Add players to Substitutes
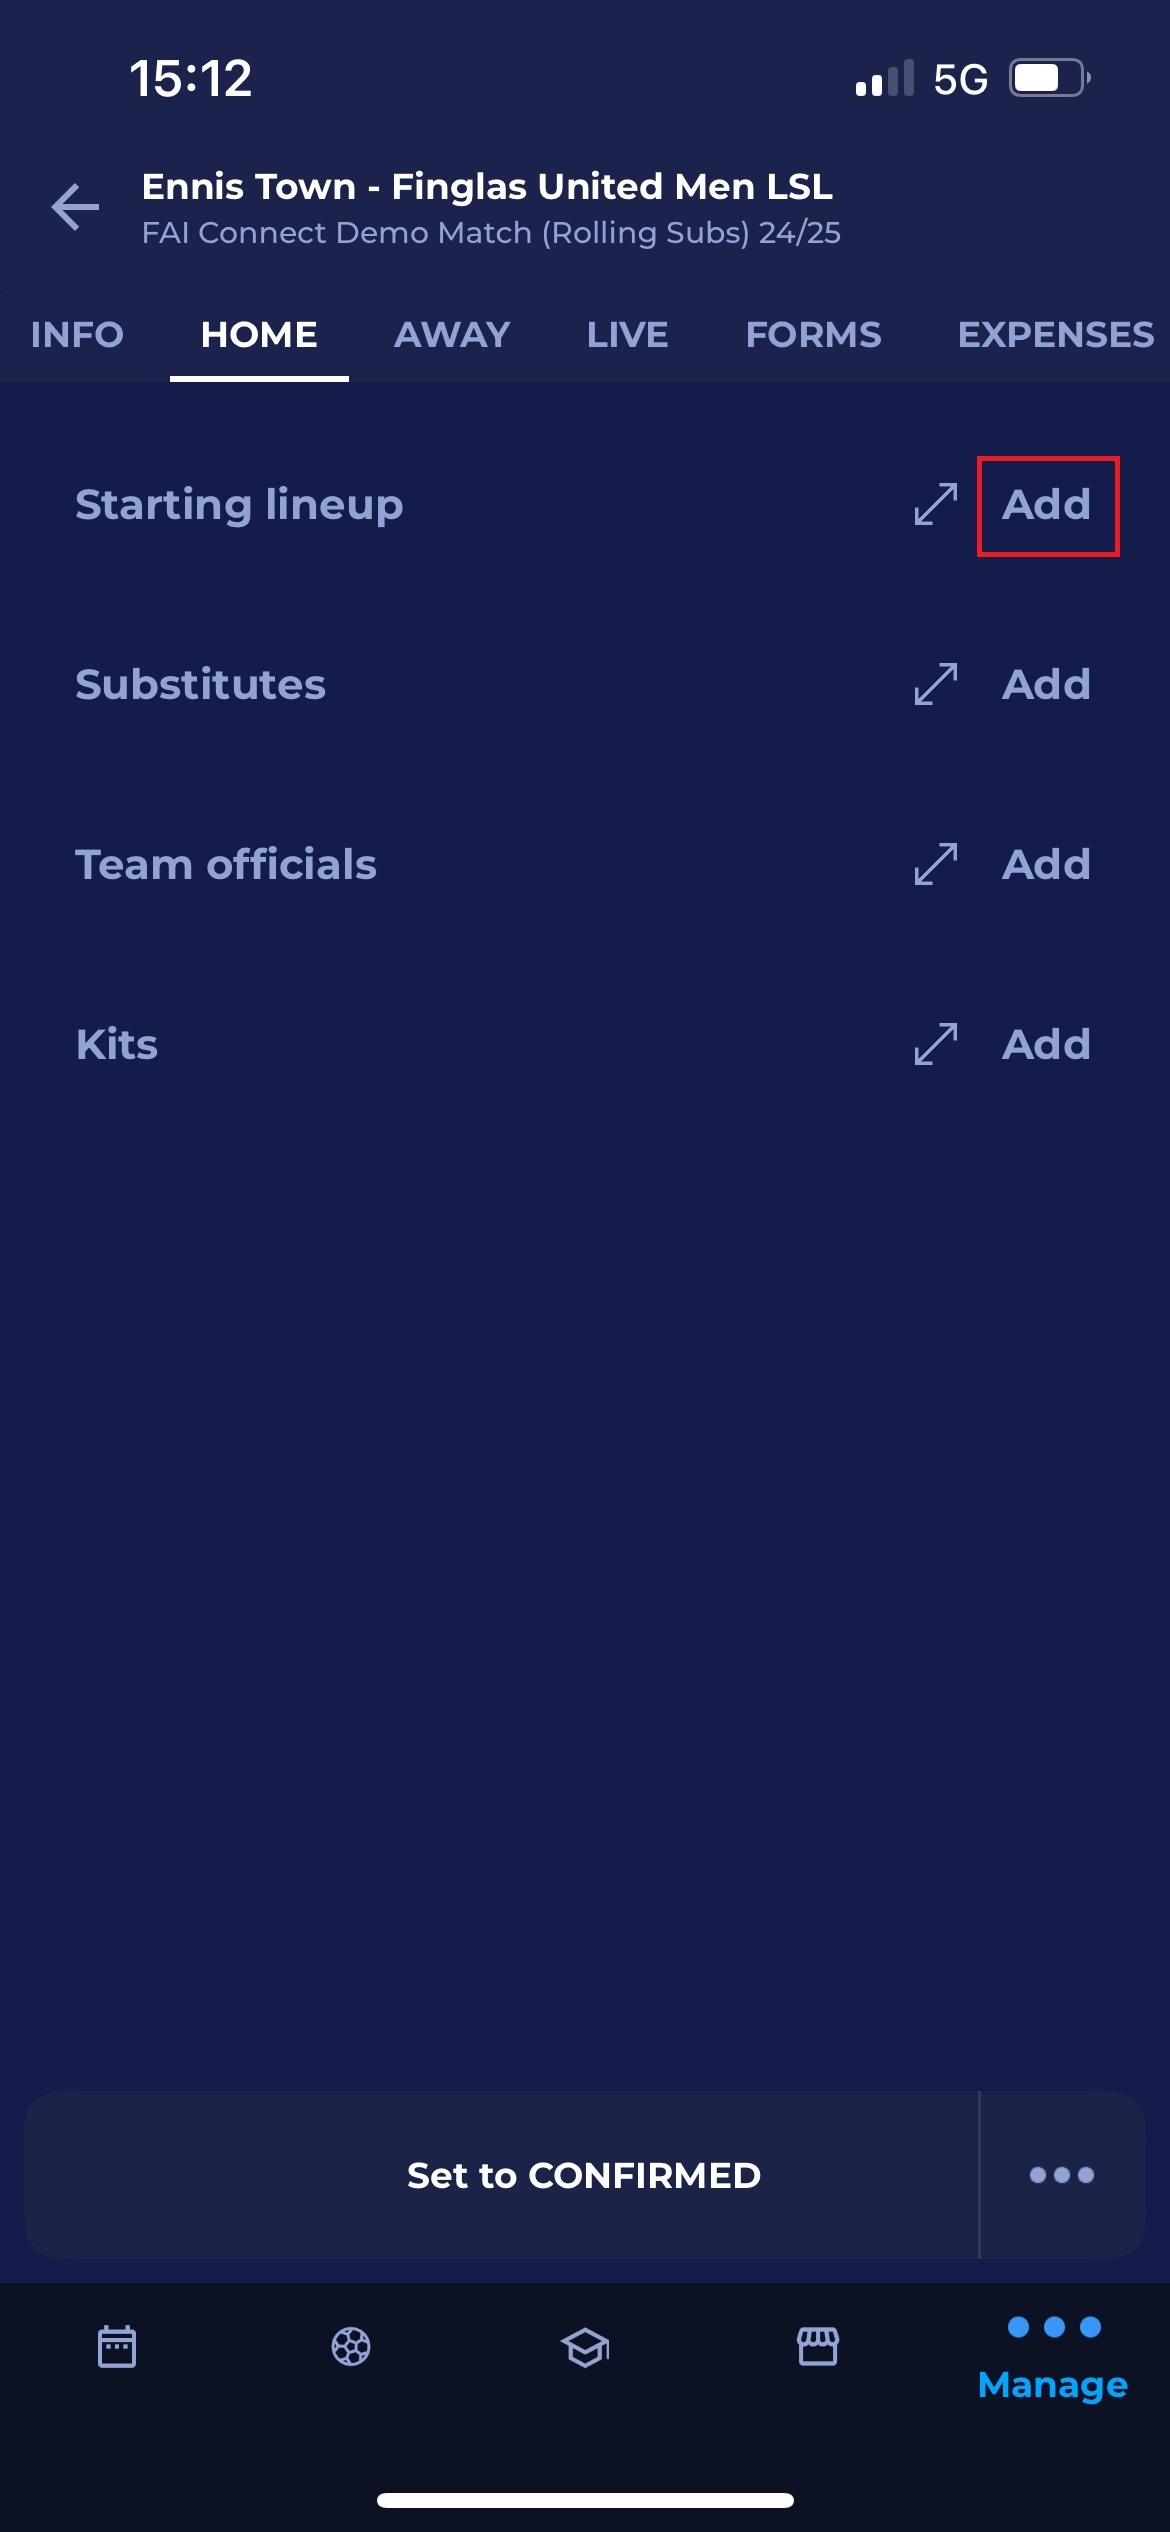The image size is (1170, 2532). pos(1047,685)
